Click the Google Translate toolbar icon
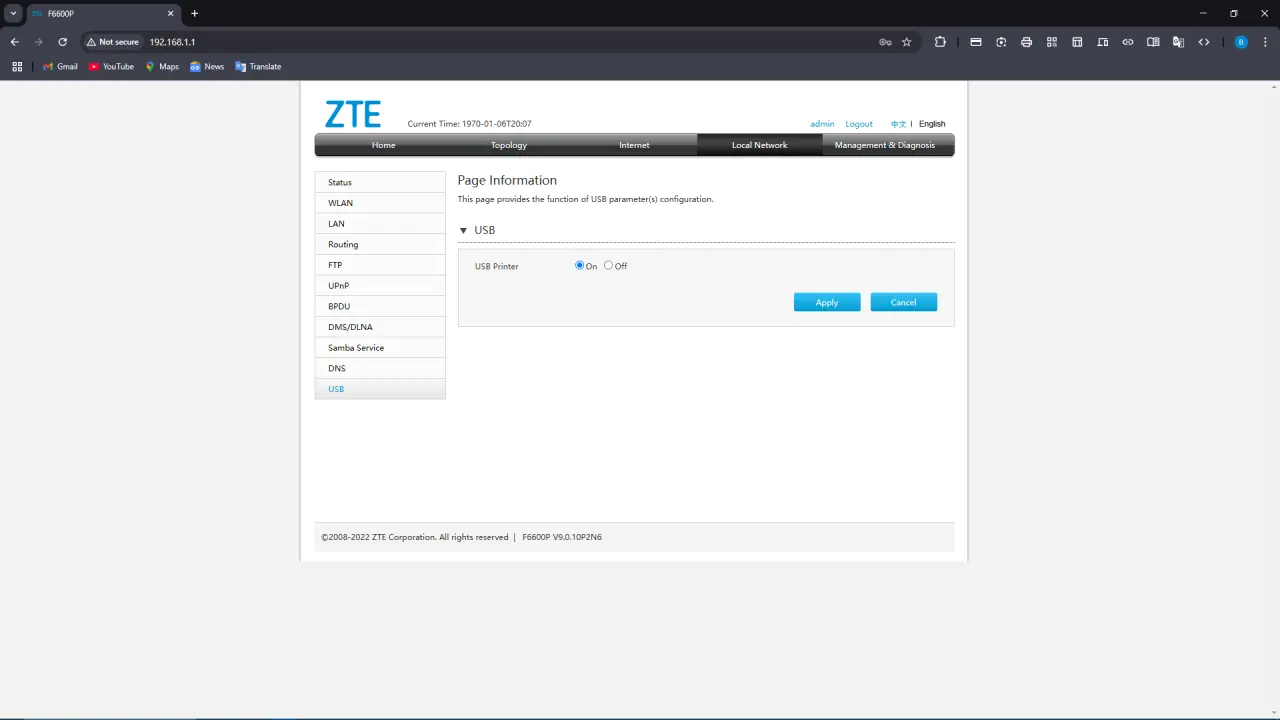The height and width of the screenshot is (720, 1280). point(1178,42)
